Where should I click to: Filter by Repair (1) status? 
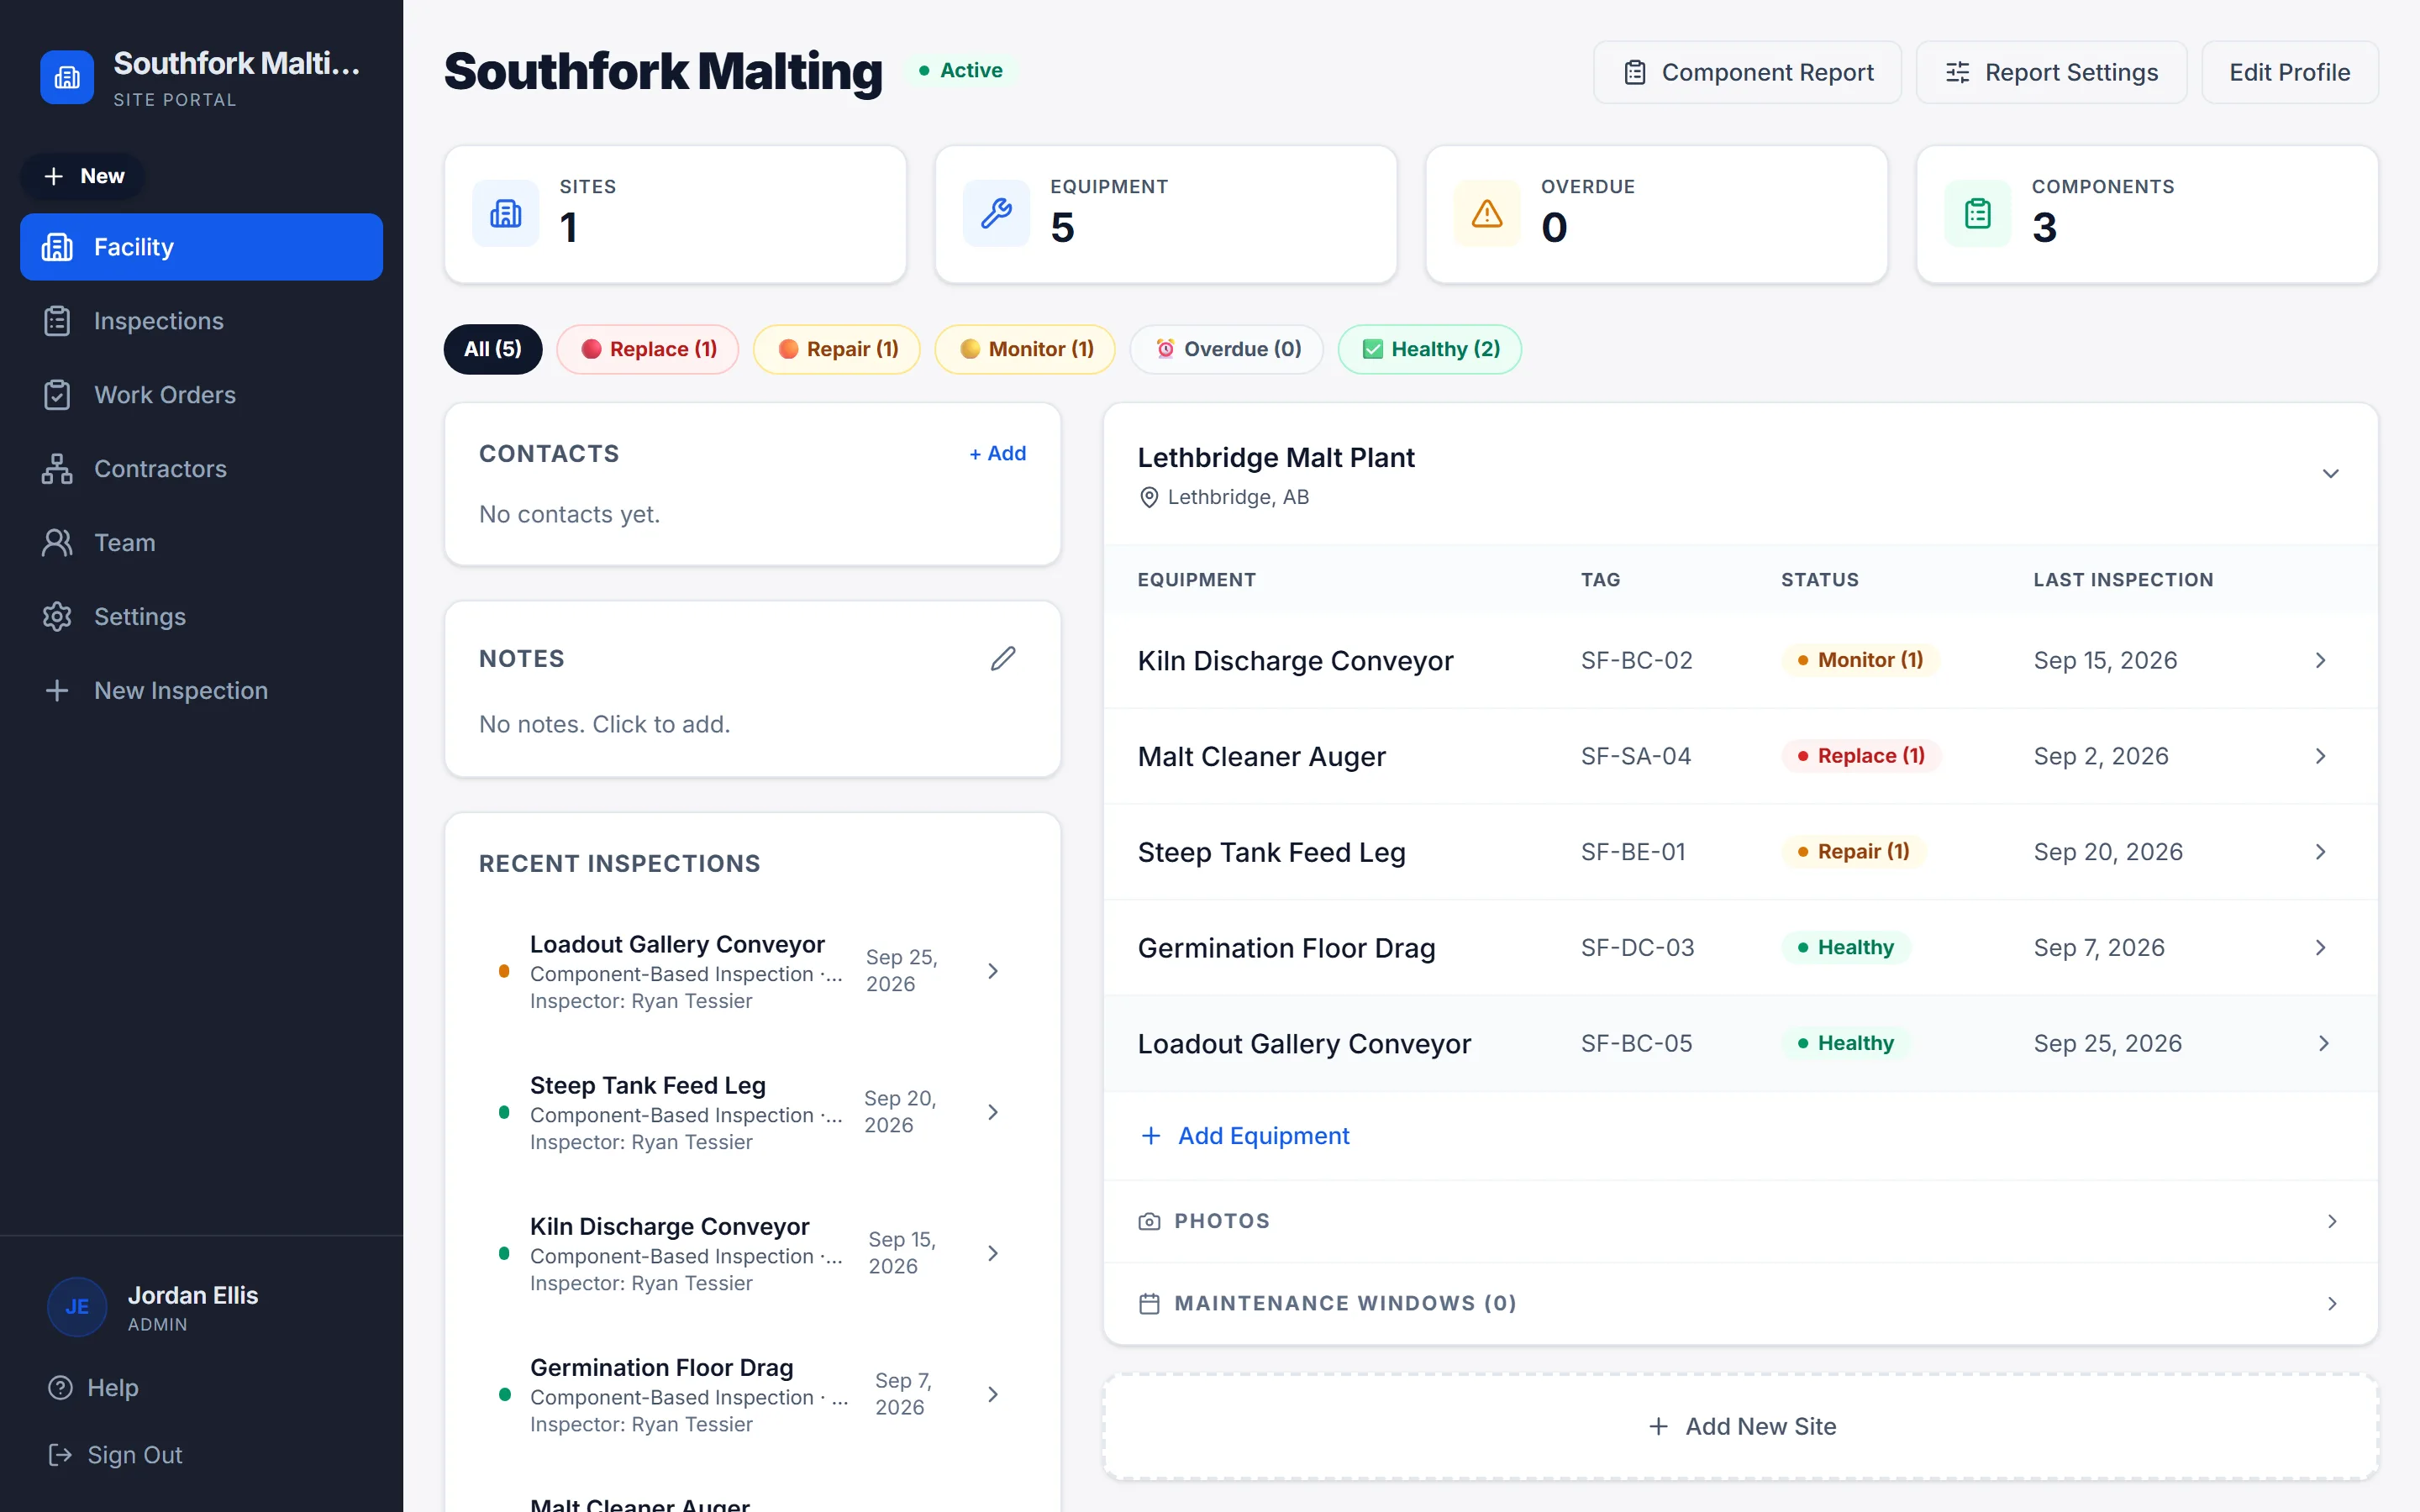coord(837,349)
